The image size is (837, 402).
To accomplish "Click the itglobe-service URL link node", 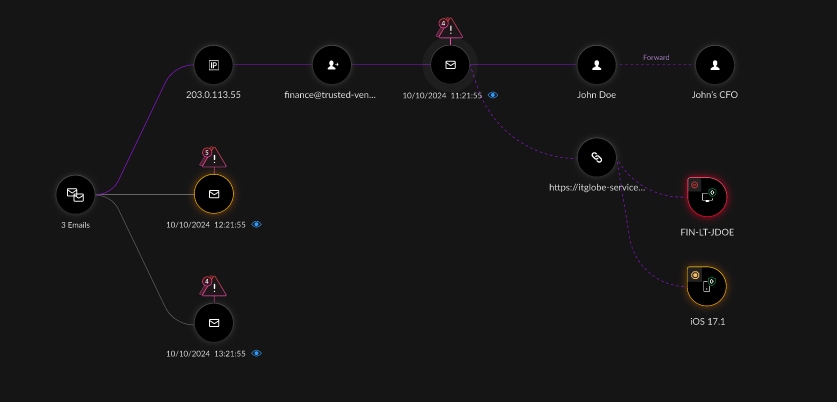I will pyautogui.click(x=597, y=157).
